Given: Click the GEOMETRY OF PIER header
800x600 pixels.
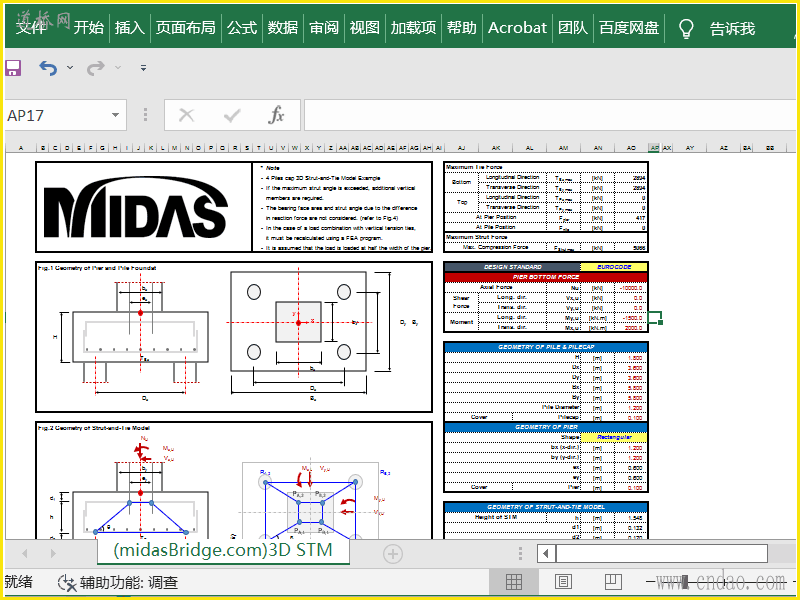Looking at the screenshot, I should [546, 427].
